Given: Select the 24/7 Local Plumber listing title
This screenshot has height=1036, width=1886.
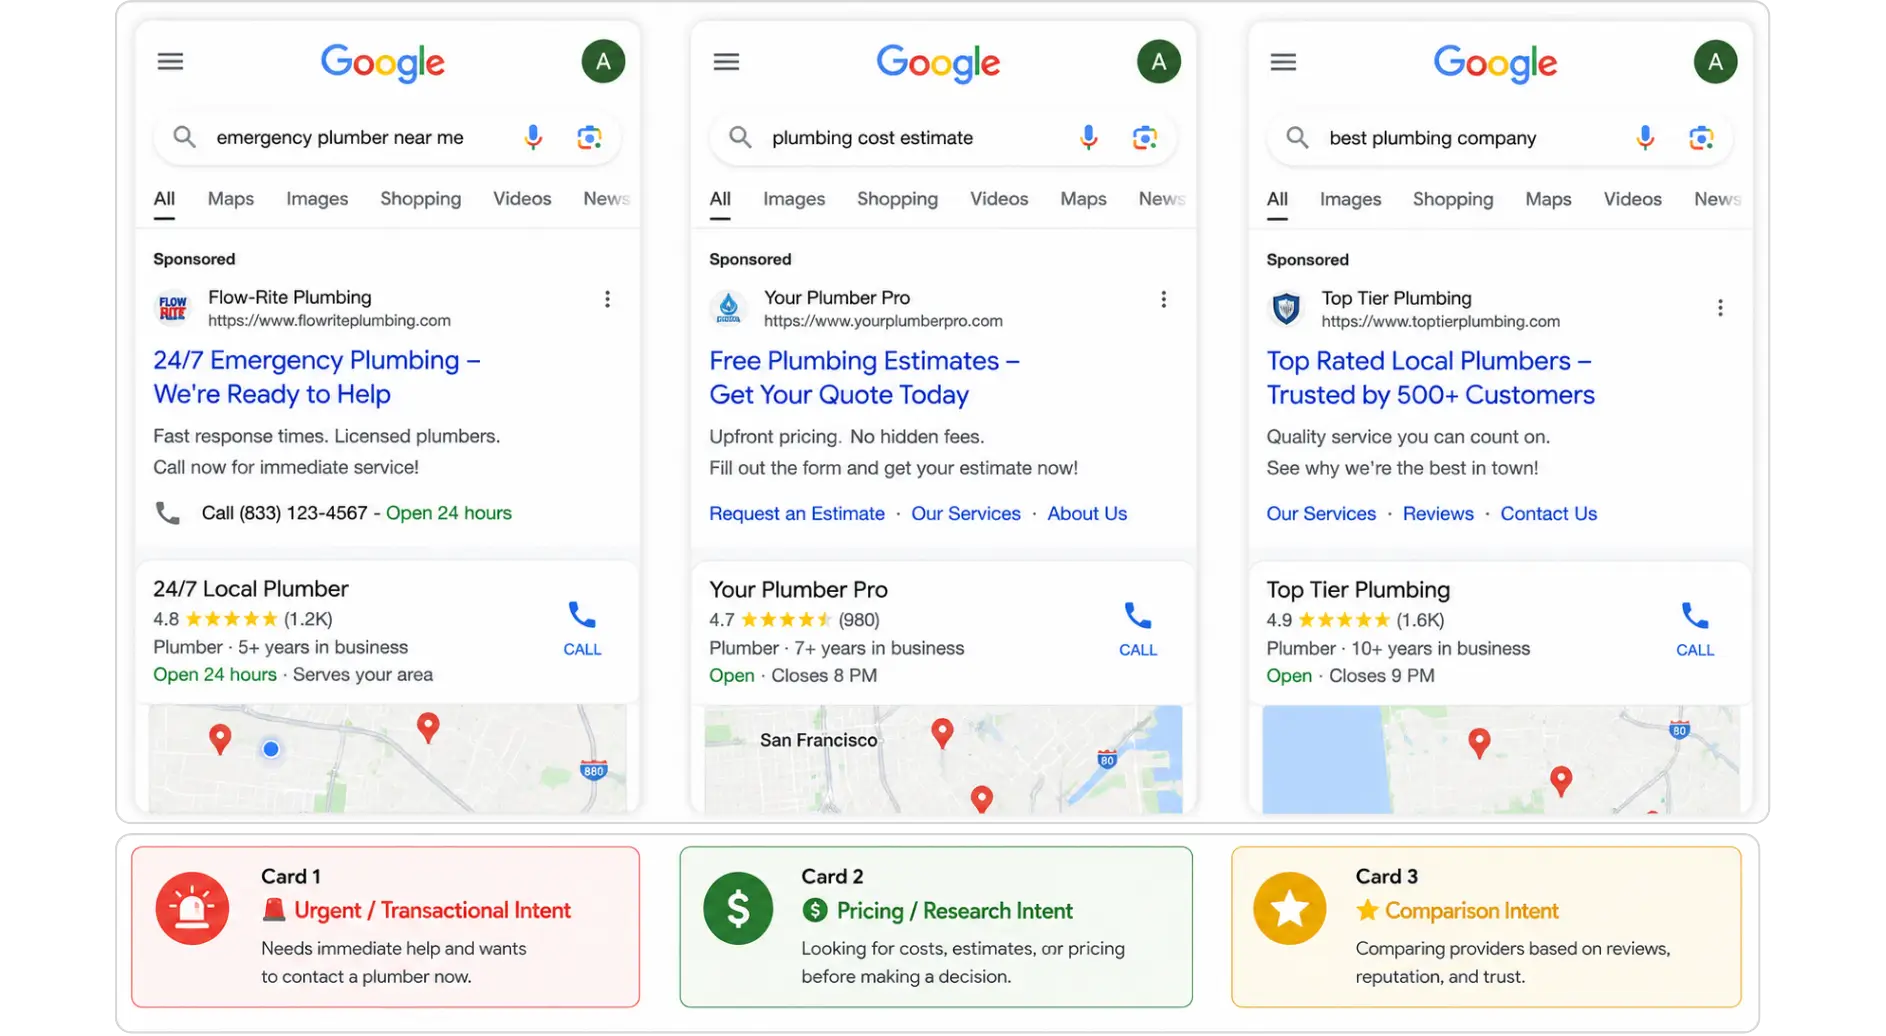Looking at the screenshot, I should coord(251,588).
